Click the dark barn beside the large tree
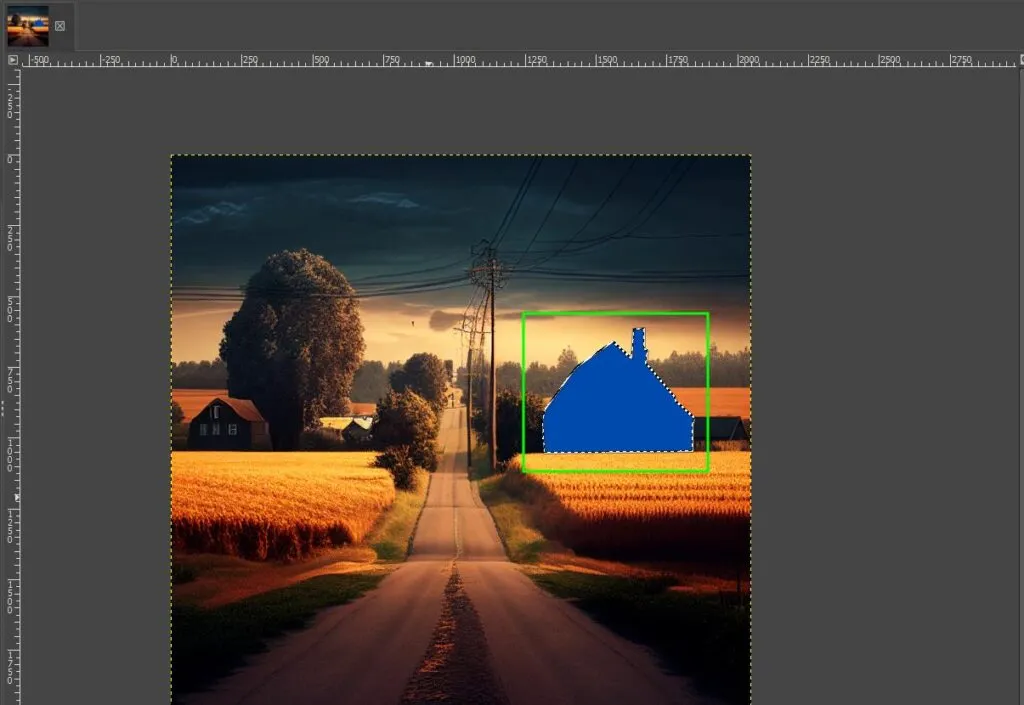The image size is (1024, 705). [x=229, y=424]
